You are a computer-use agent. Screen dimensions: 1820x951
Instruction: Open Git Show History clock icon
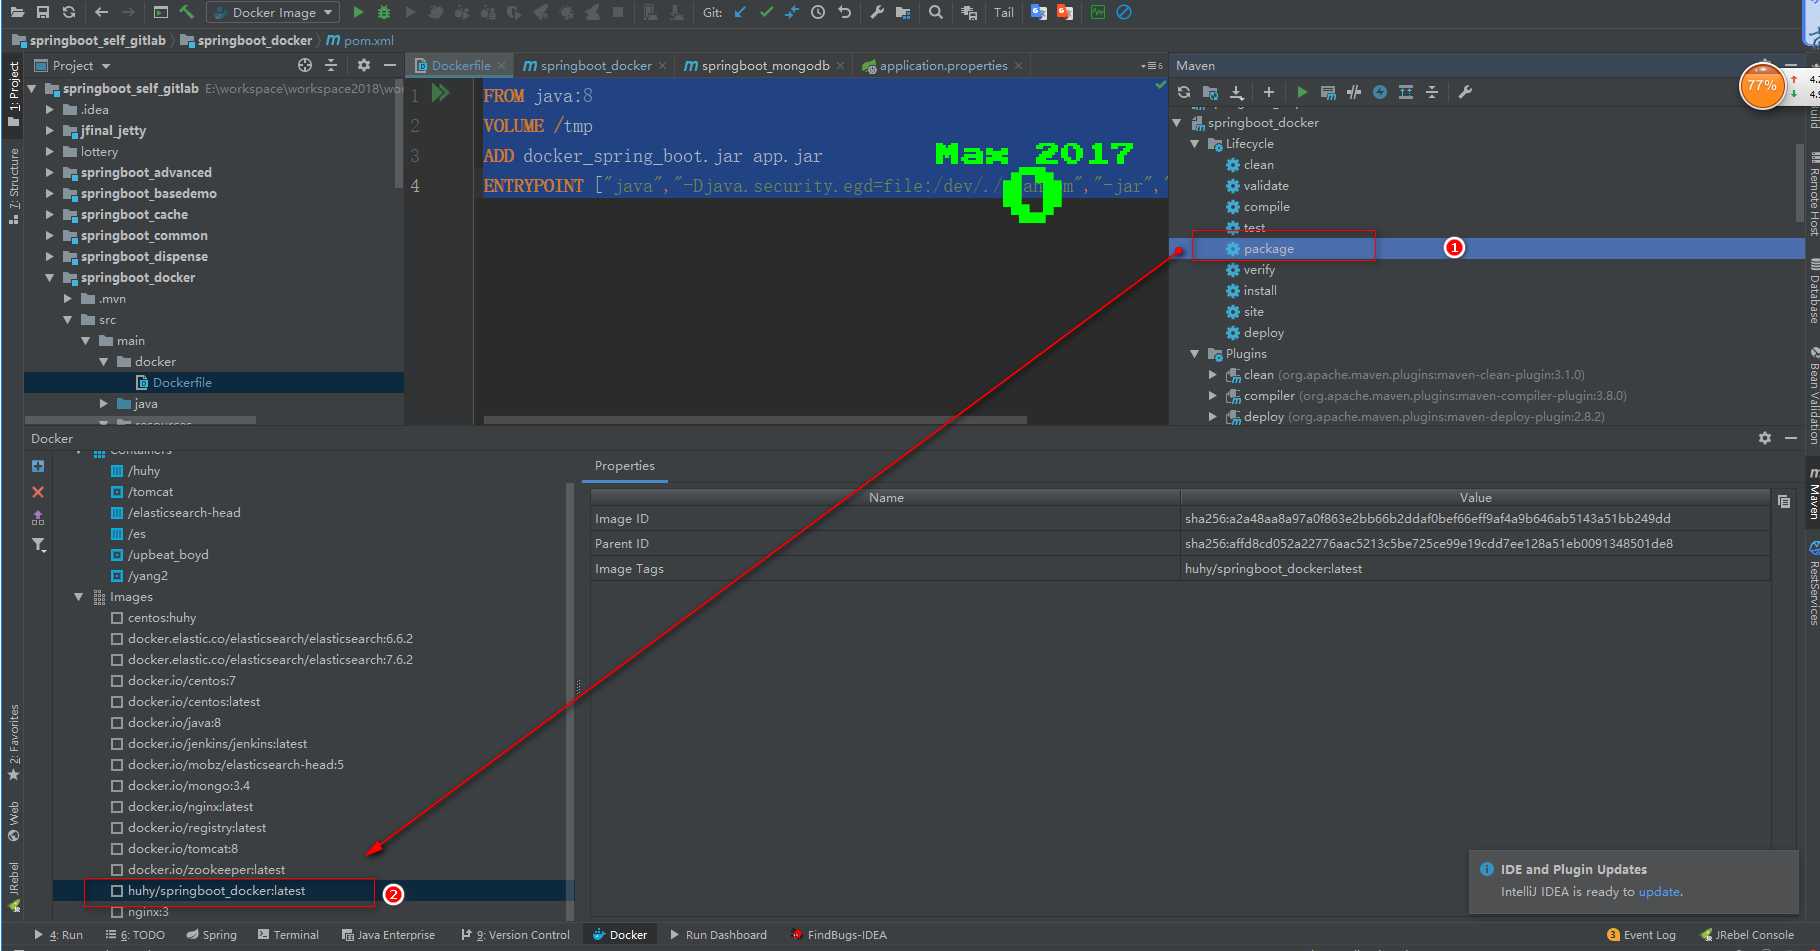pyautogui.click(x=818, y=12)
